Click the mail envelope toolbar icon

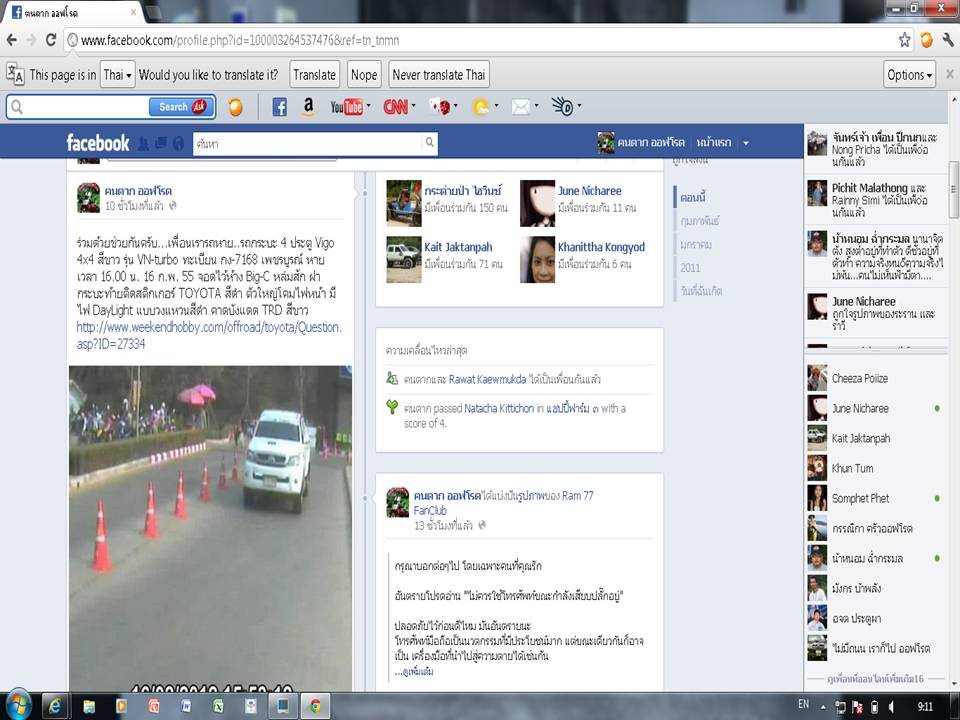[520, 107]
